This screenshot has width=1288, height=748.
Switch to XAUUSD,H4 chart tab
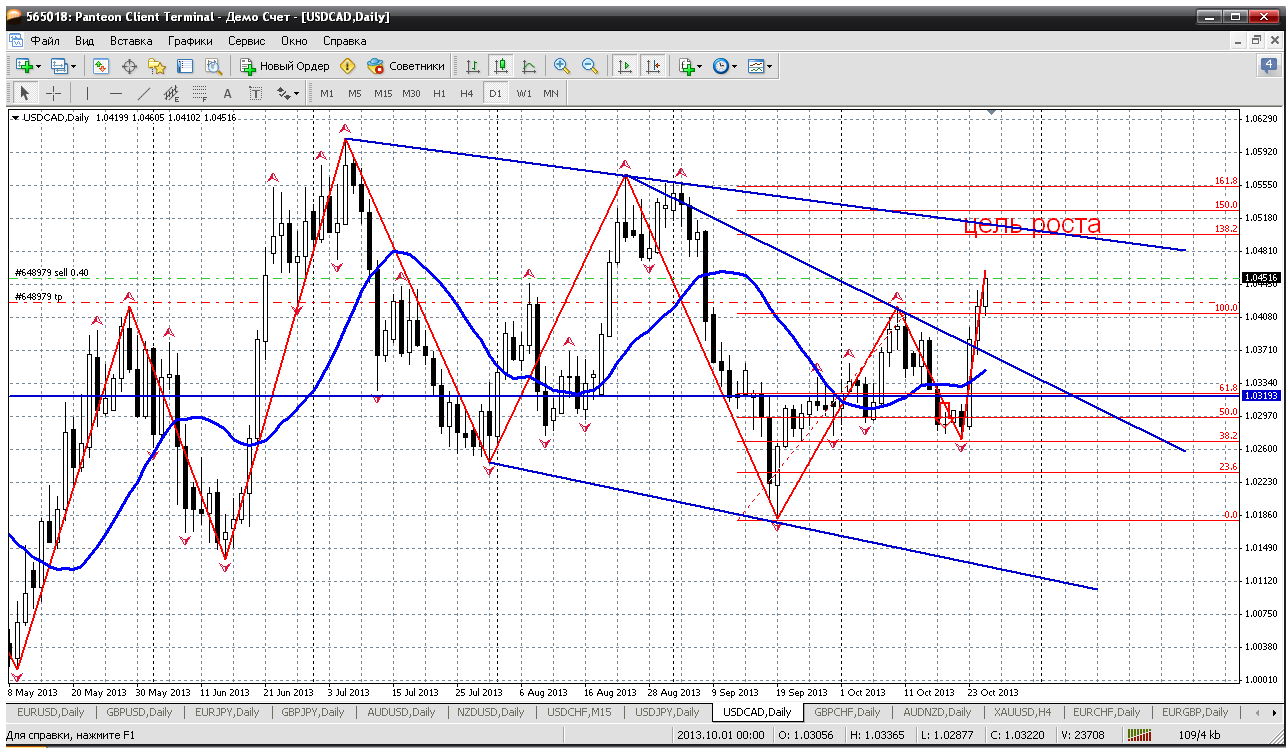pos(1021,712)
